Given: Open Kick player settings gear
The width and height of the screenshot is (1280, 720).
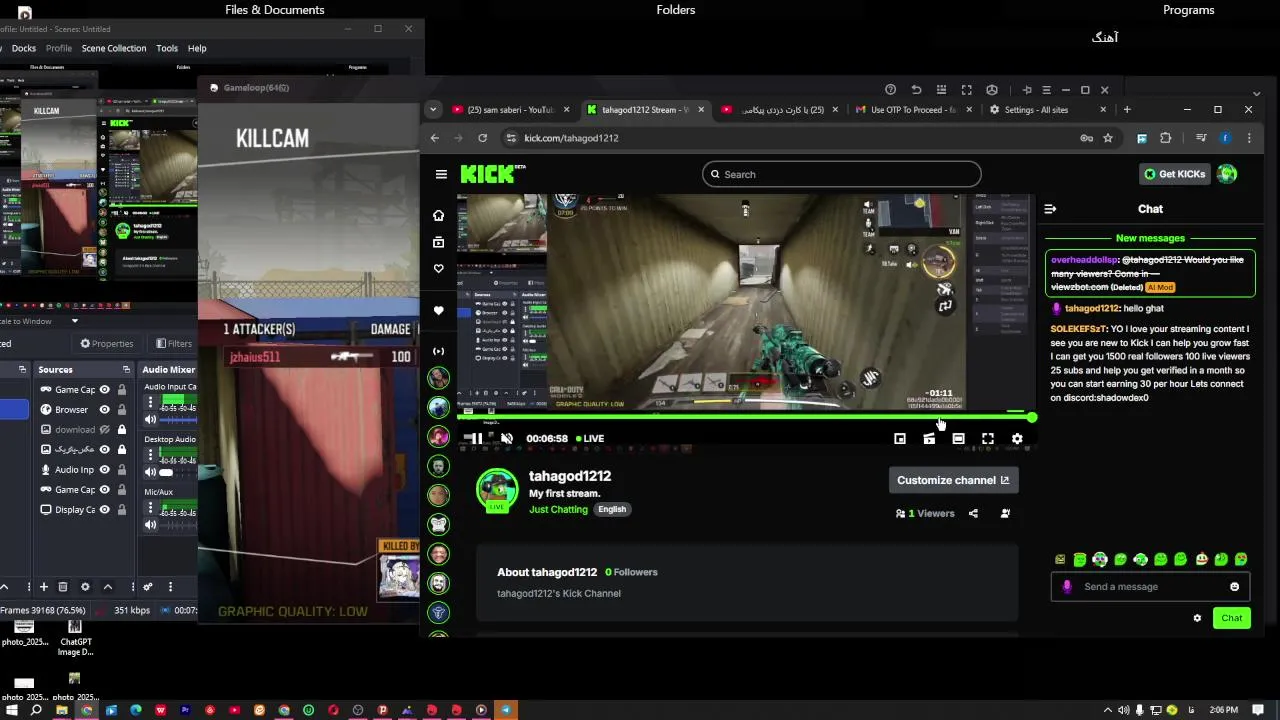Looking at the screenshot, I should (1017, 438).
